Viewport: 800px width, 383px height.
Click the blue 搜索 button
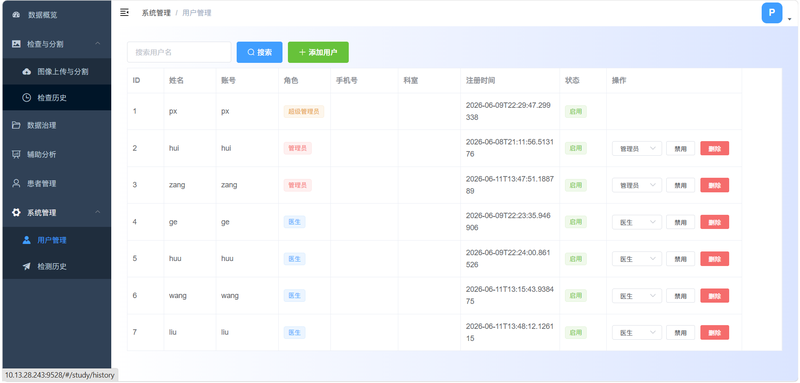[259, 52]
